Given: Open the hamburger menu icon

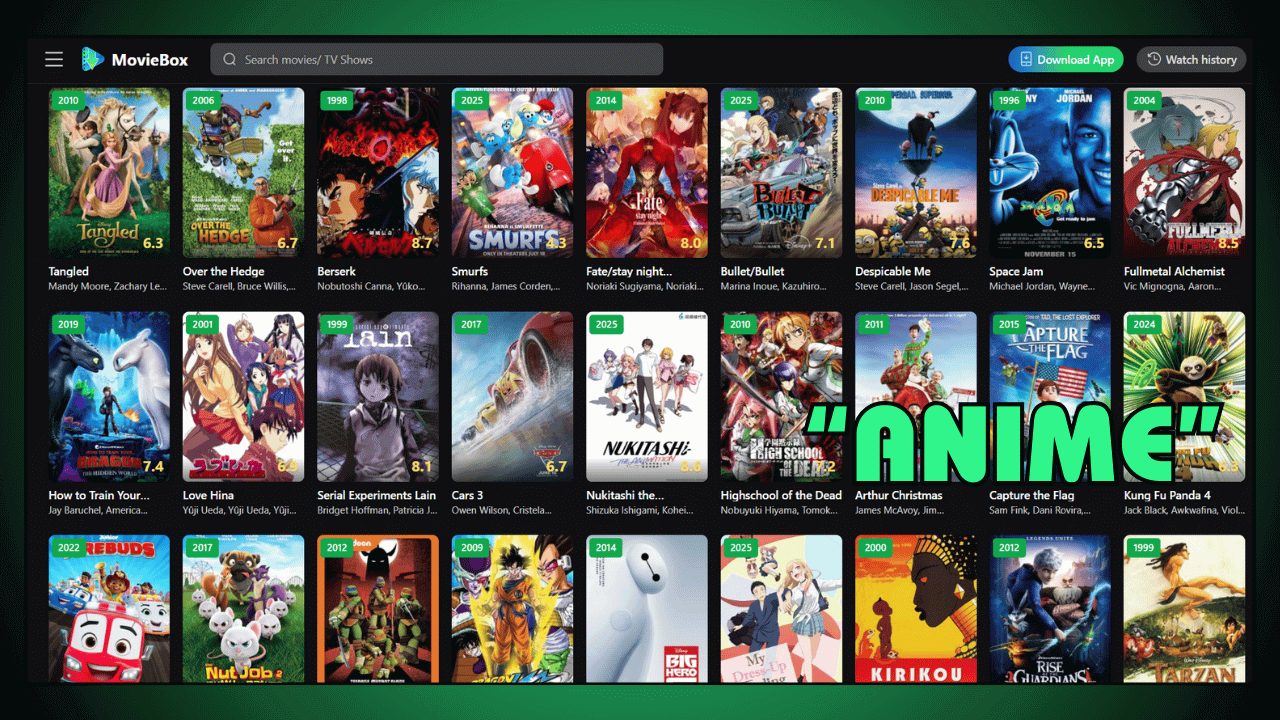Looking at the screenshot, I should coord(54,59).
